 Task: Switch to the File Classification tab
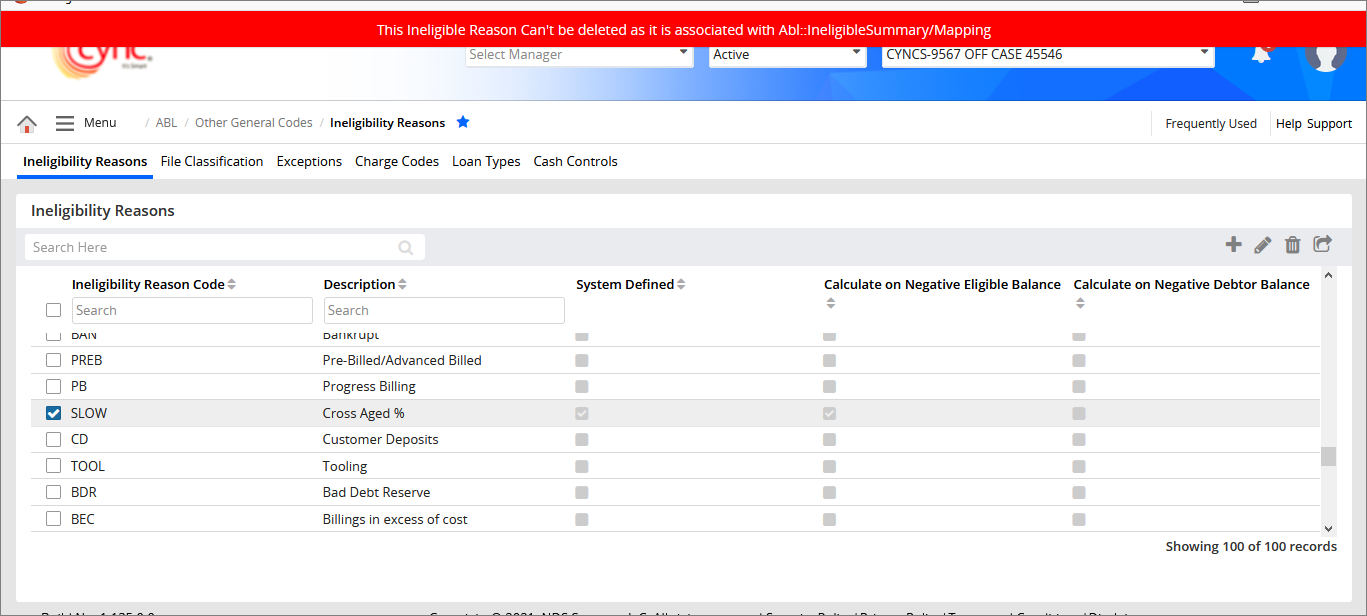coord(212,162)
